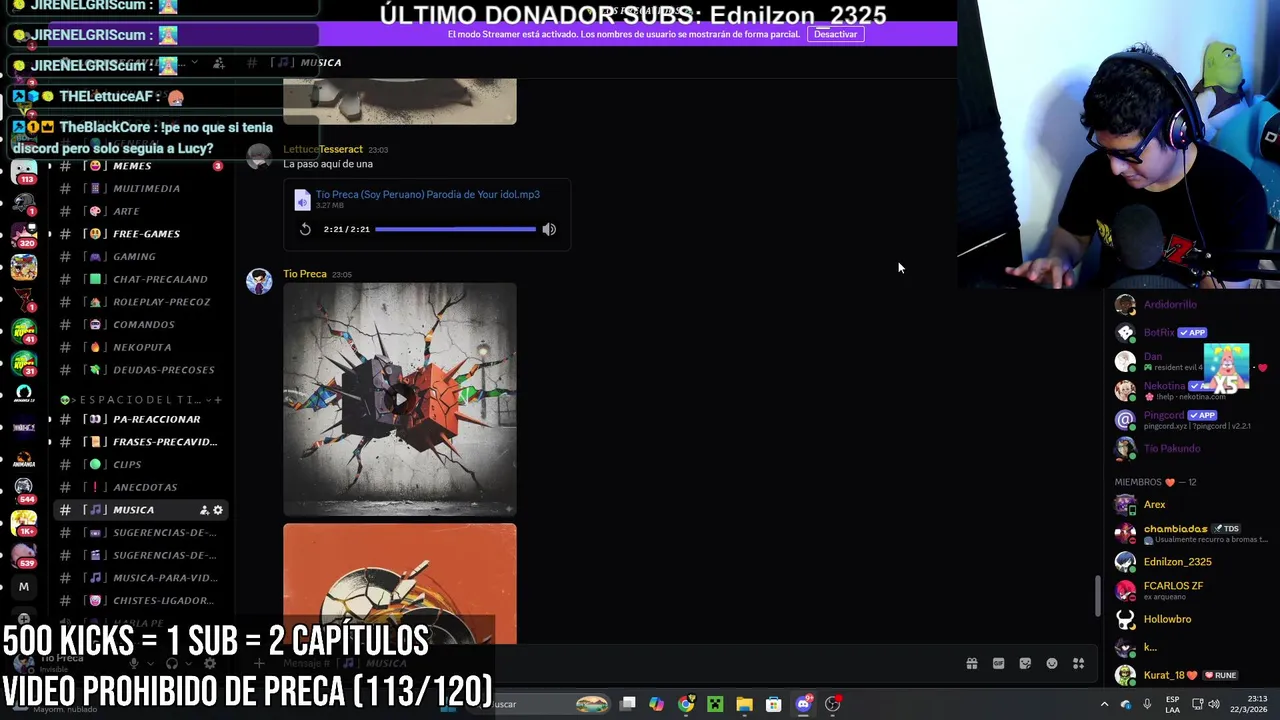Open the ROLEPLAY-PRECOZ channel

point(140,302)
